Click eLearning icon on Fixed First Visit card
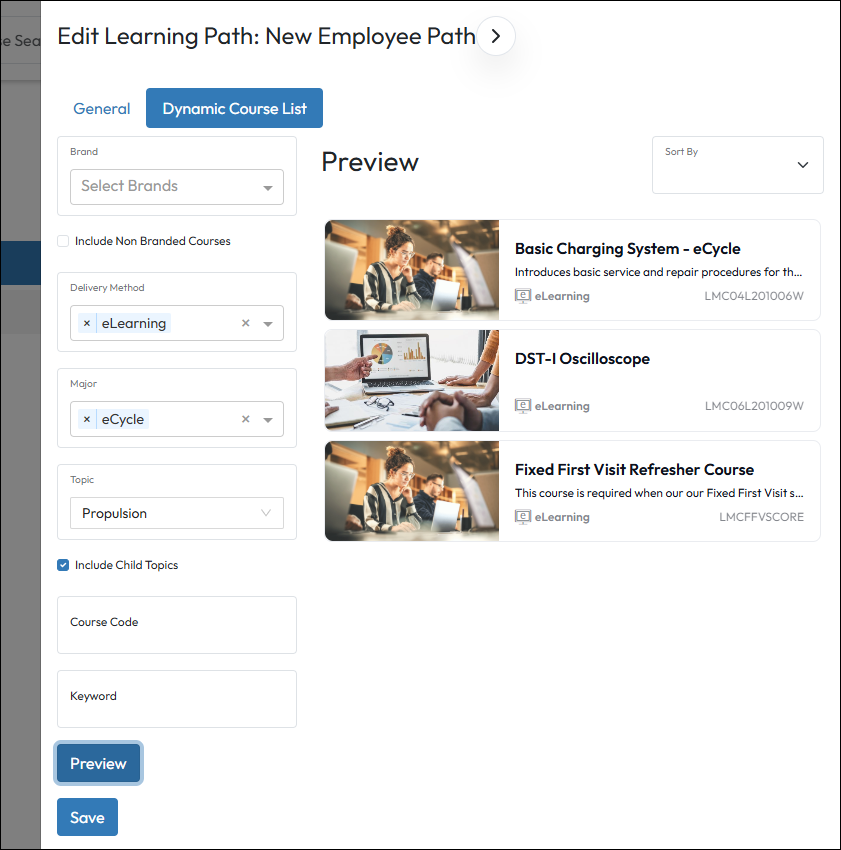Image resolution: width=841 pixels, height=850 pixels. [x=522, y=517]
